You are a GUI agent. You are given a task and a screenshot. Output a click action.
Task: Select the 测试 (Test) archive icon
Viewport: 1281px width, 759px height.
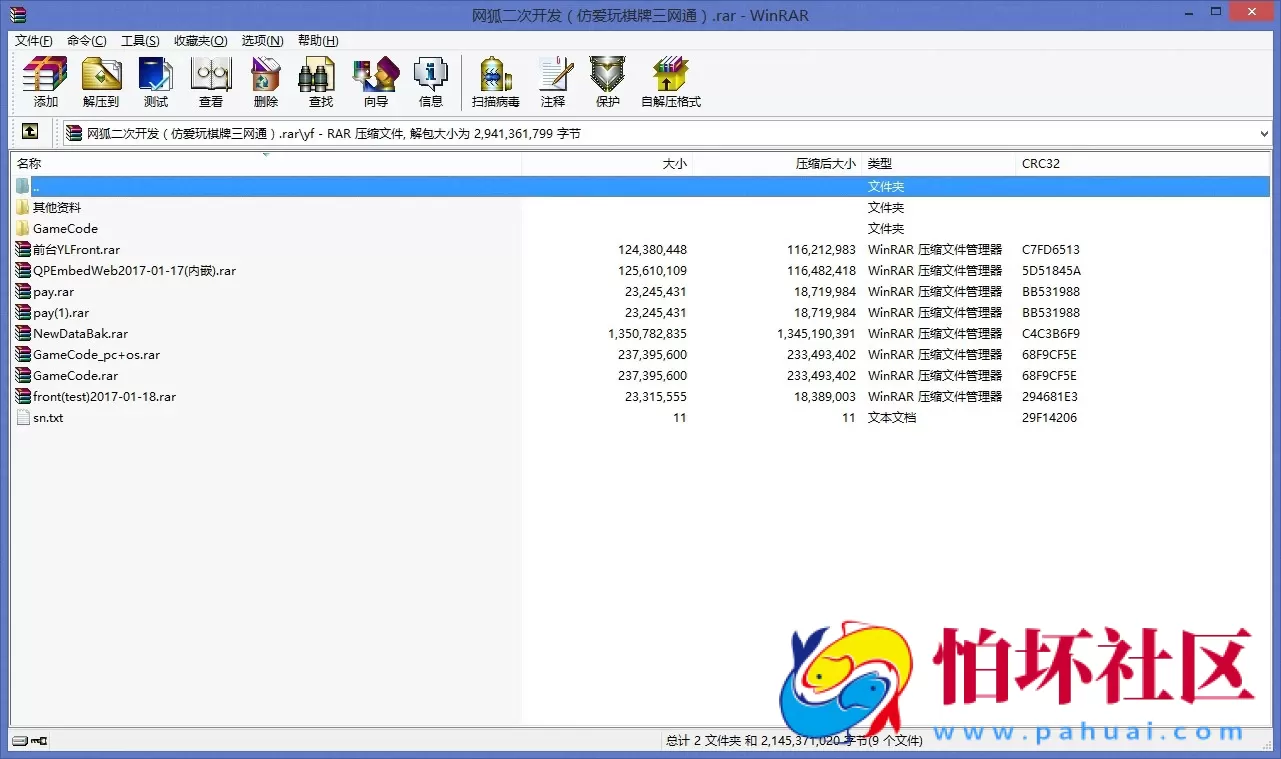click(x=155, y=80)
